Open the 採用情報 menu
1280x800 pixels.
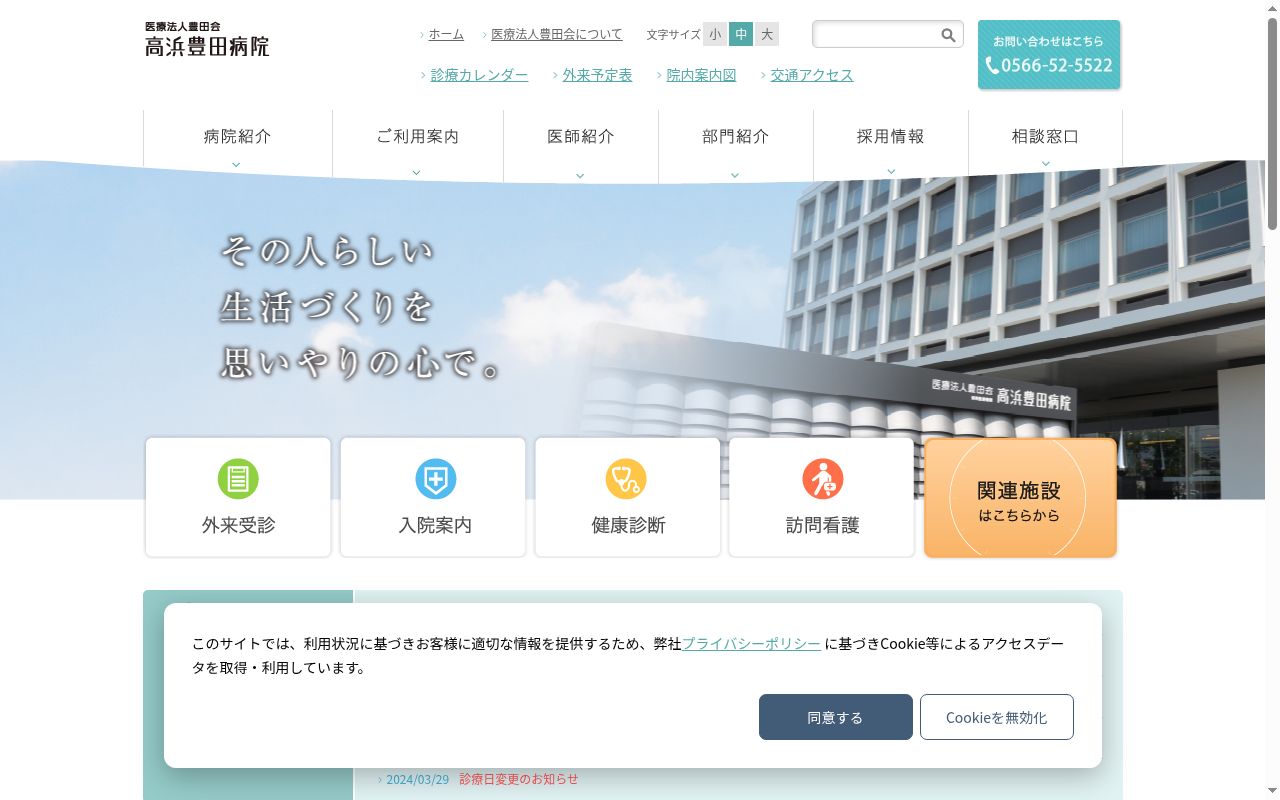(891, 137)
